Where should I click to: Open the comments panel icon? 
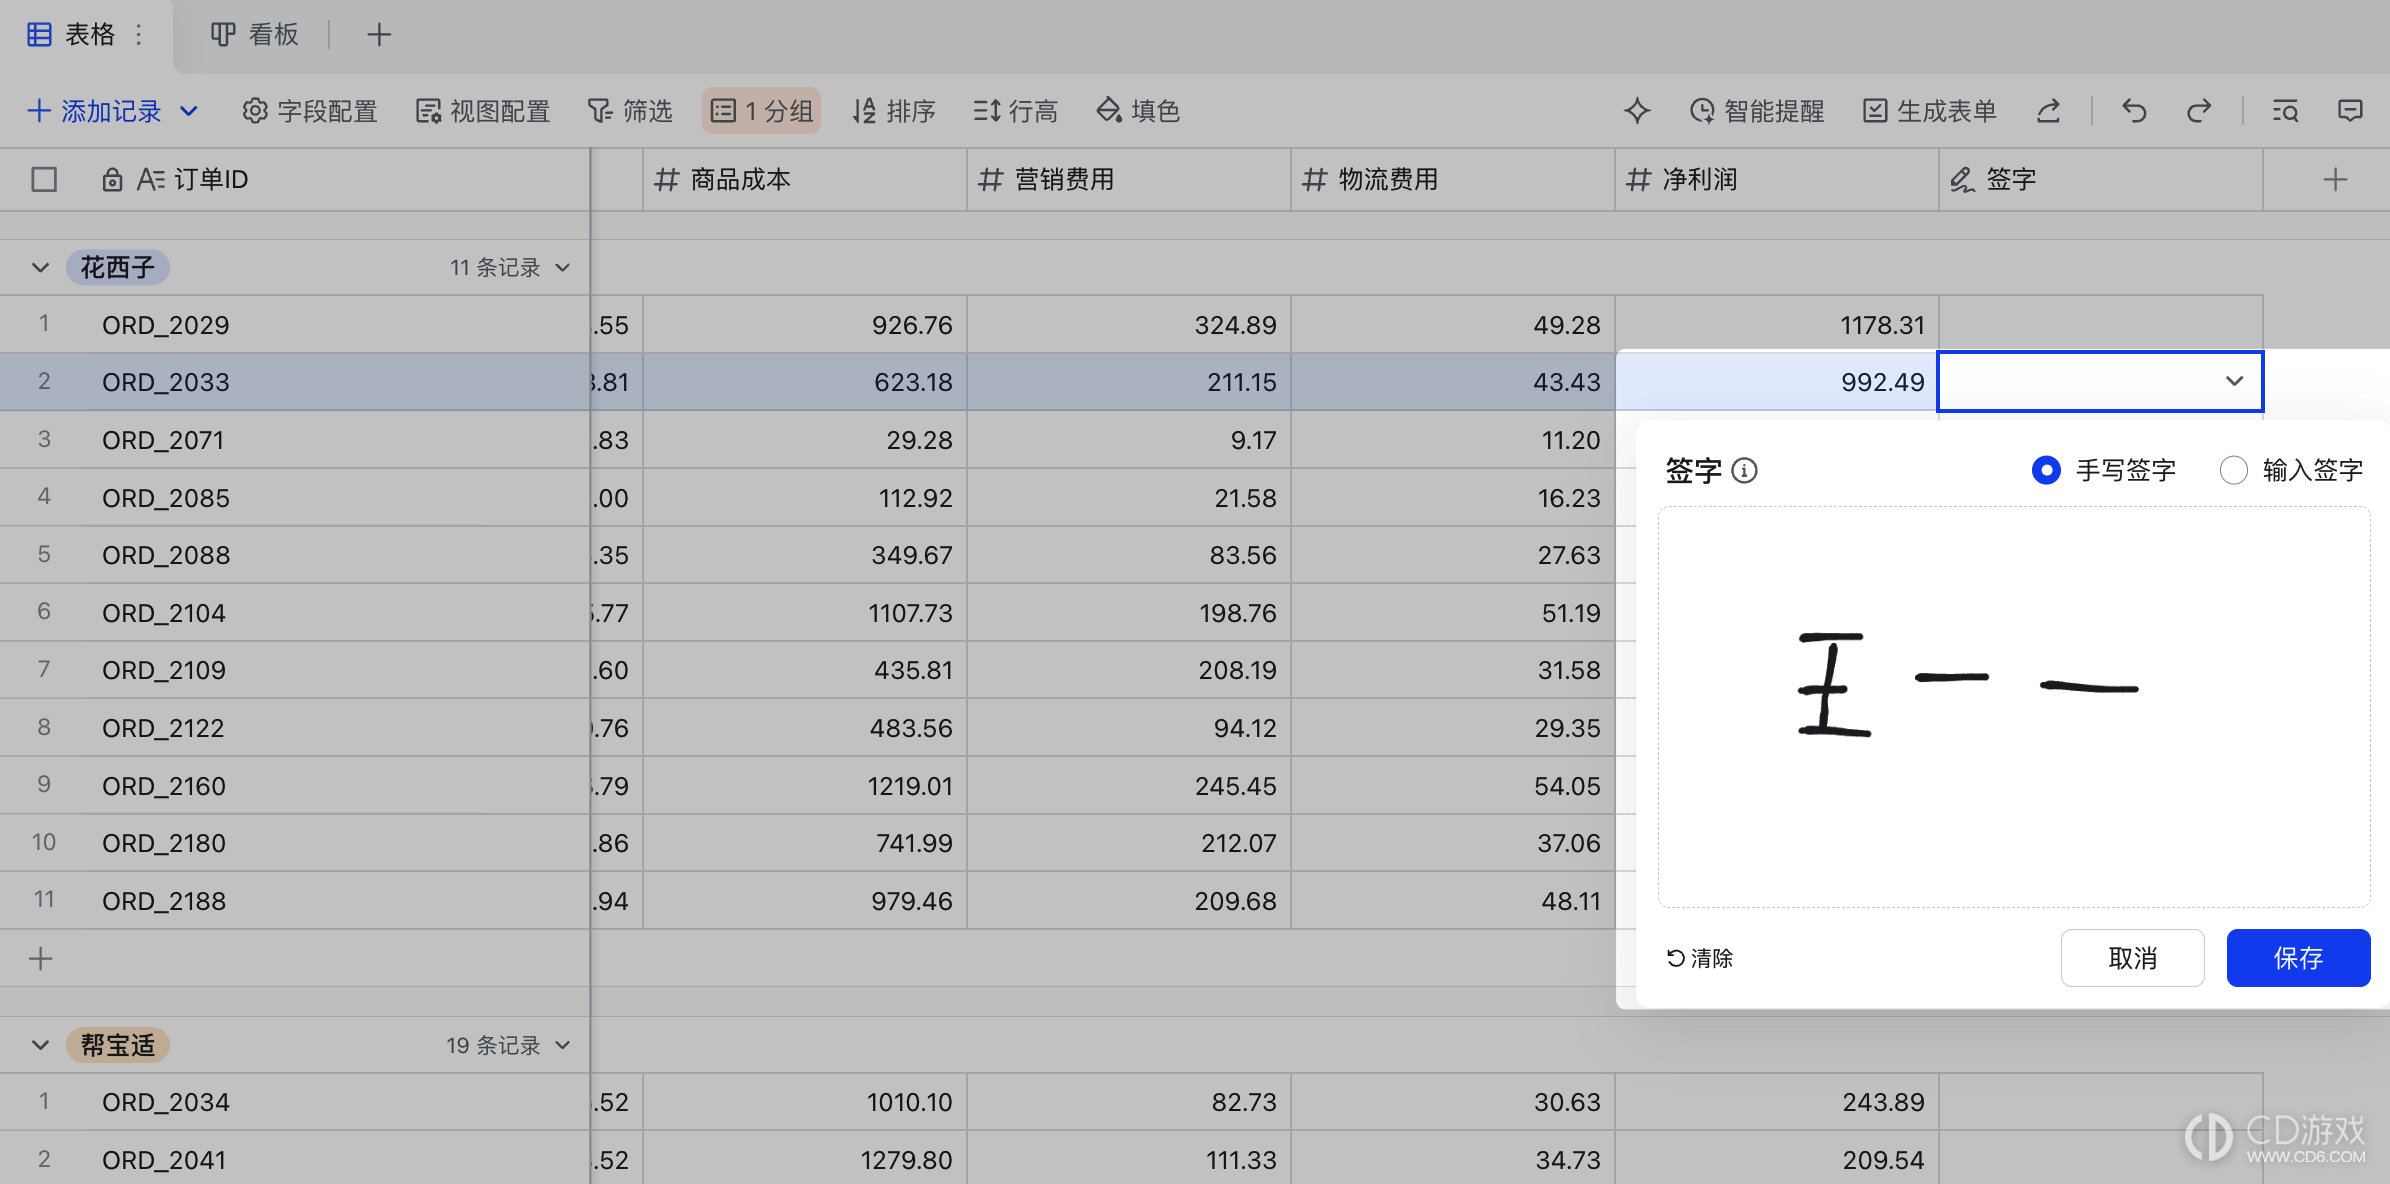click(x=2350, y=111)
